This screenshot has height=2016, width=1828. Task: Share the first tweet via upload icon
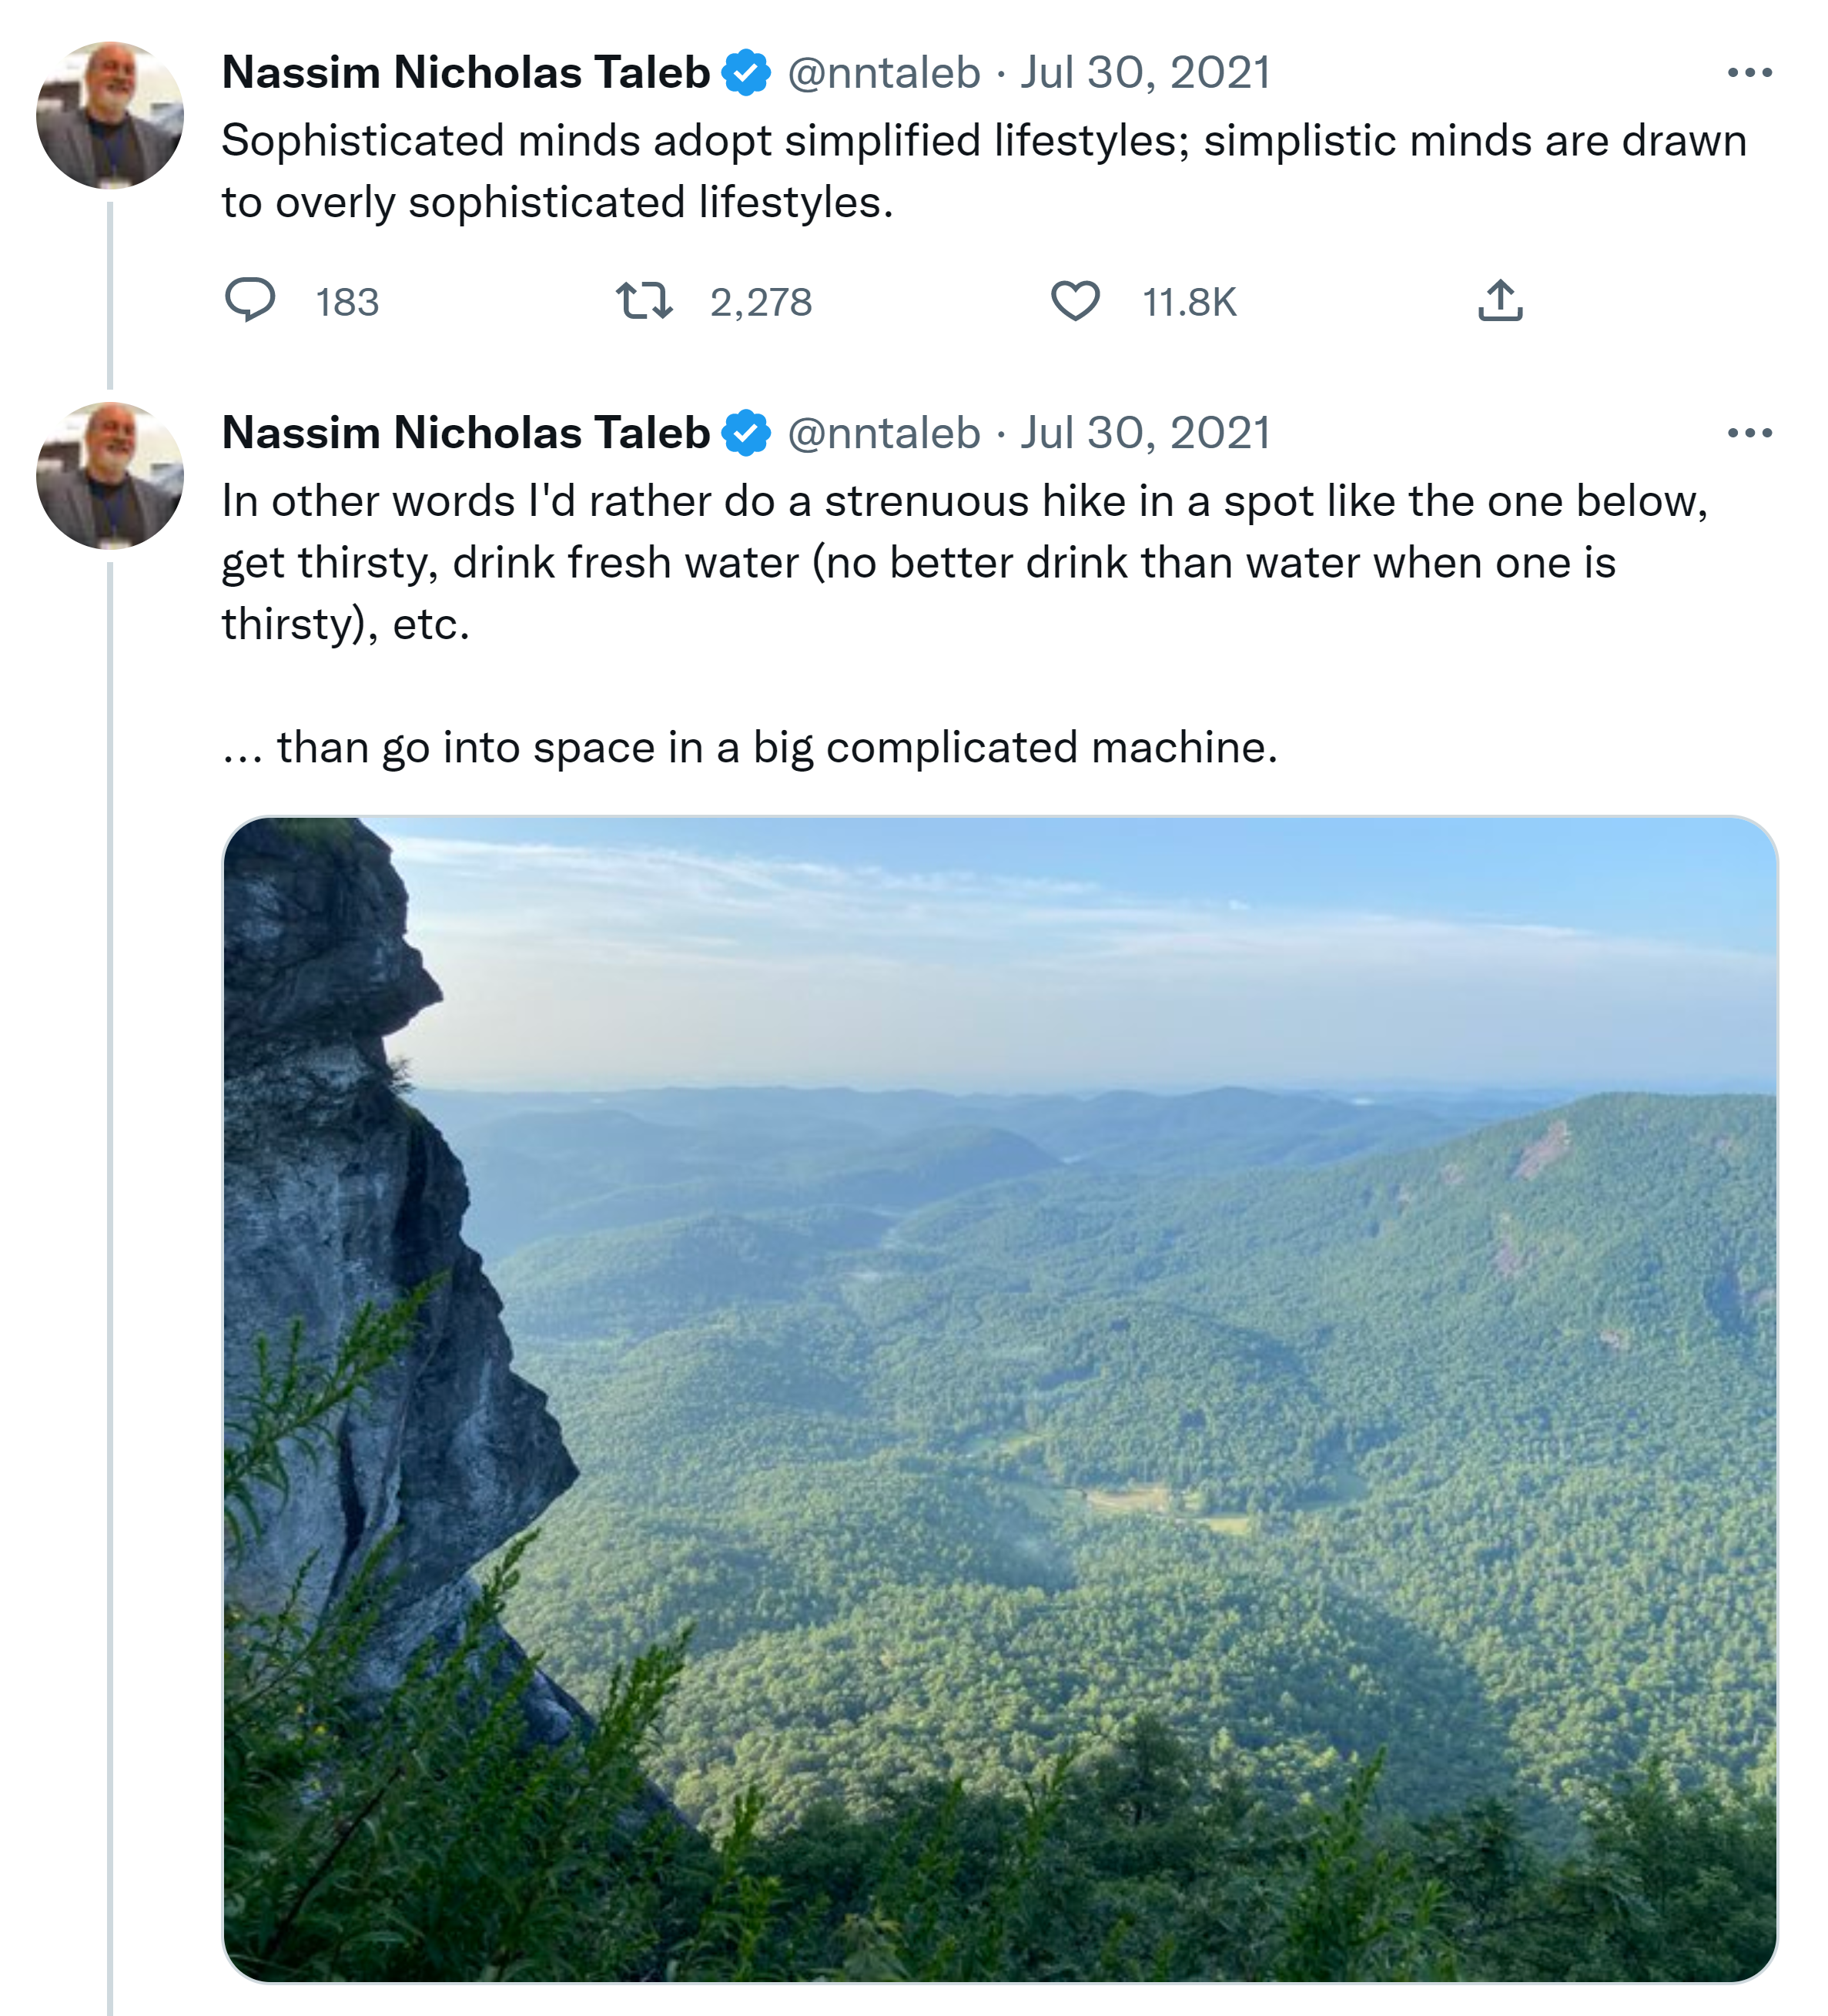(x=1500, y=300)
